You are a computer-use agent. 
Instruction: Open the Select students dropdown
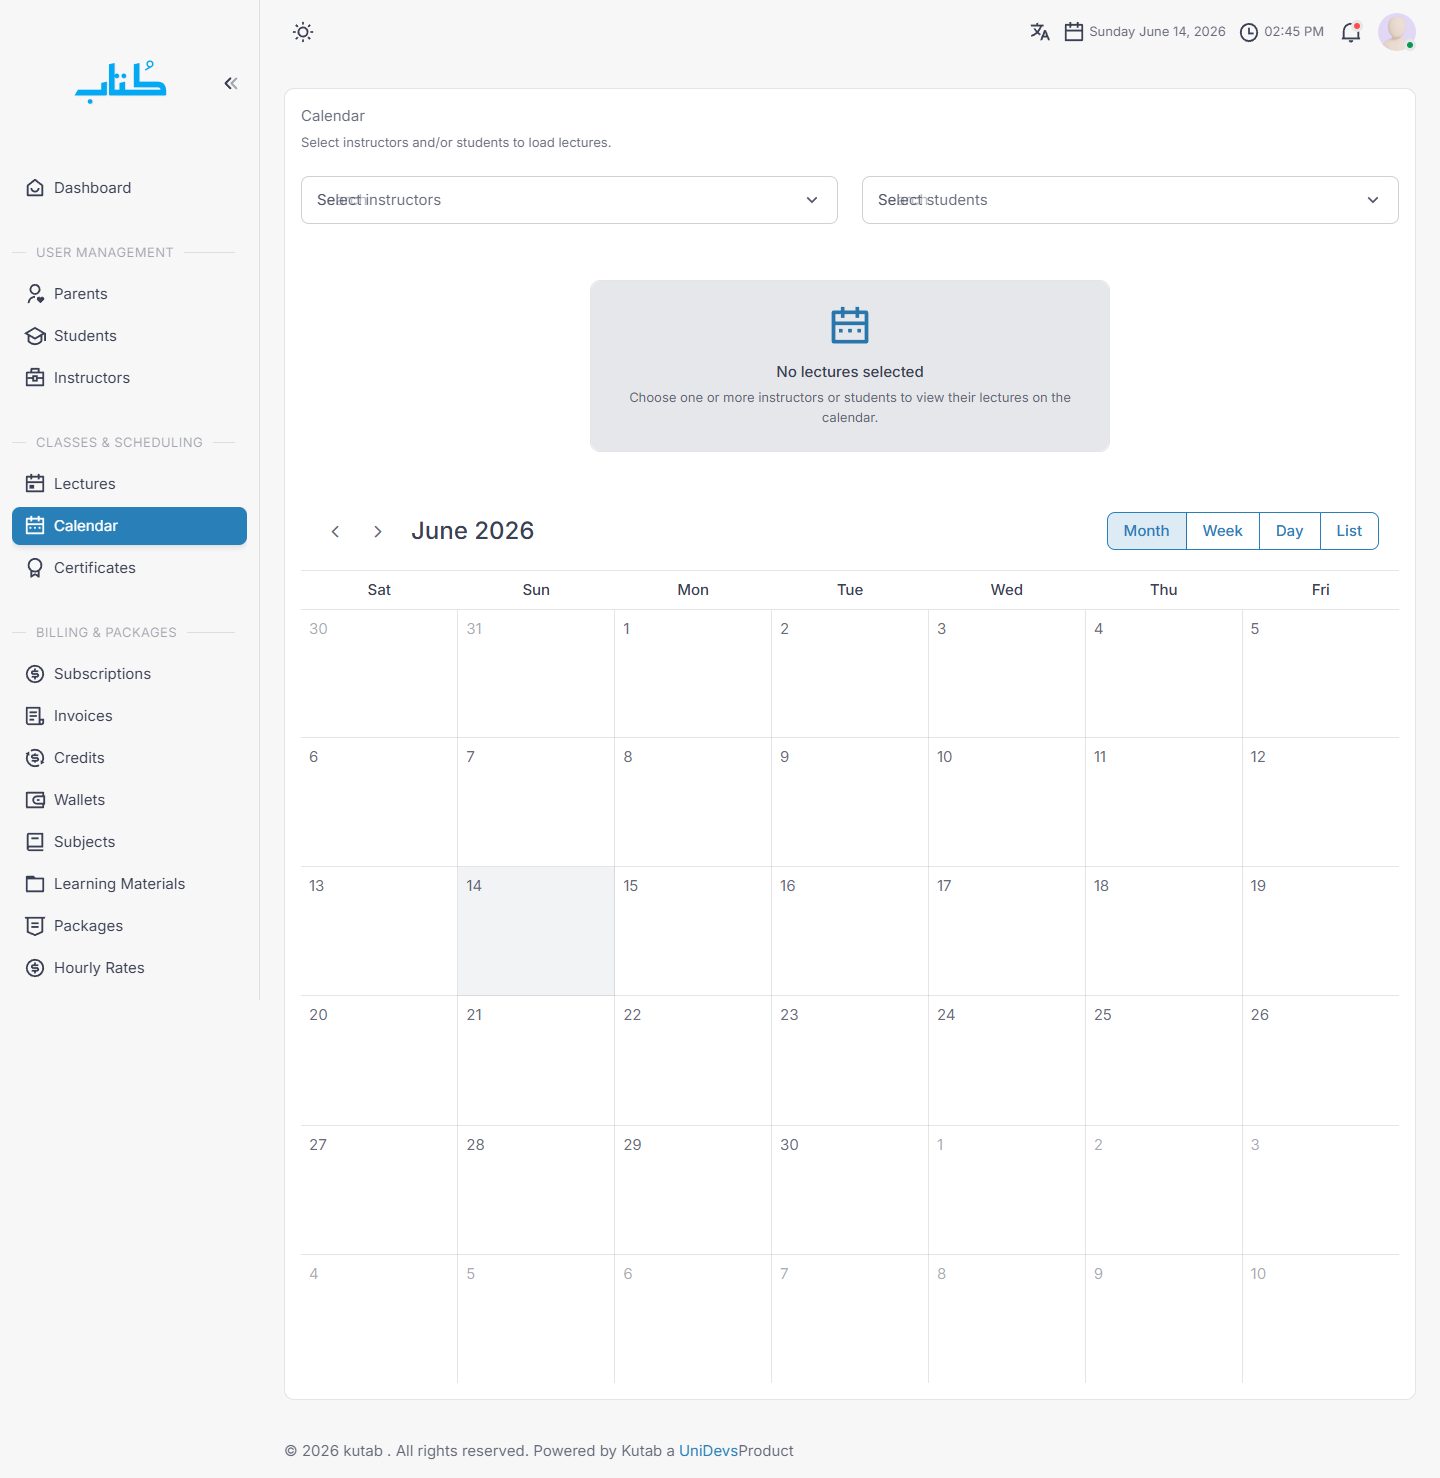[x=1130, y=200]
